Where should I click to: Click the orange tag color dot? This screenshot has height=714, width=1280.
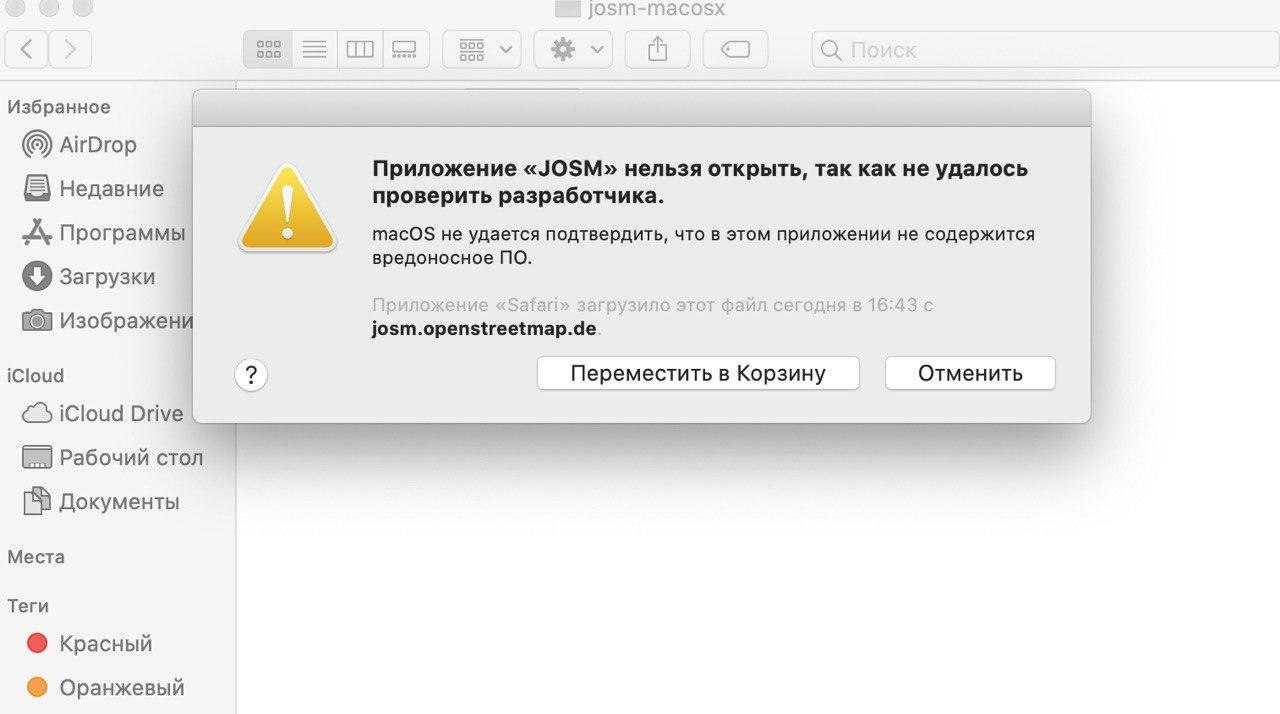point(37,687)
